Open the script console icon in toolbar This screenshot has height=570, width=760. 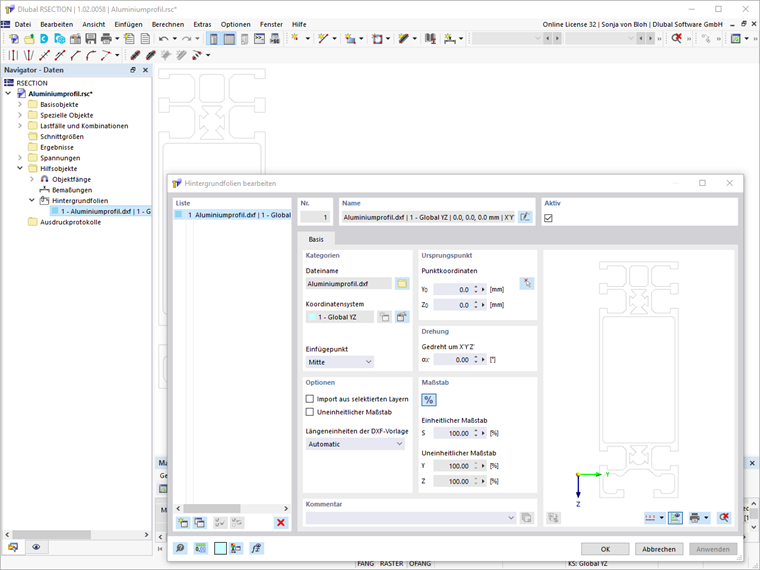[x=259, y=39]
